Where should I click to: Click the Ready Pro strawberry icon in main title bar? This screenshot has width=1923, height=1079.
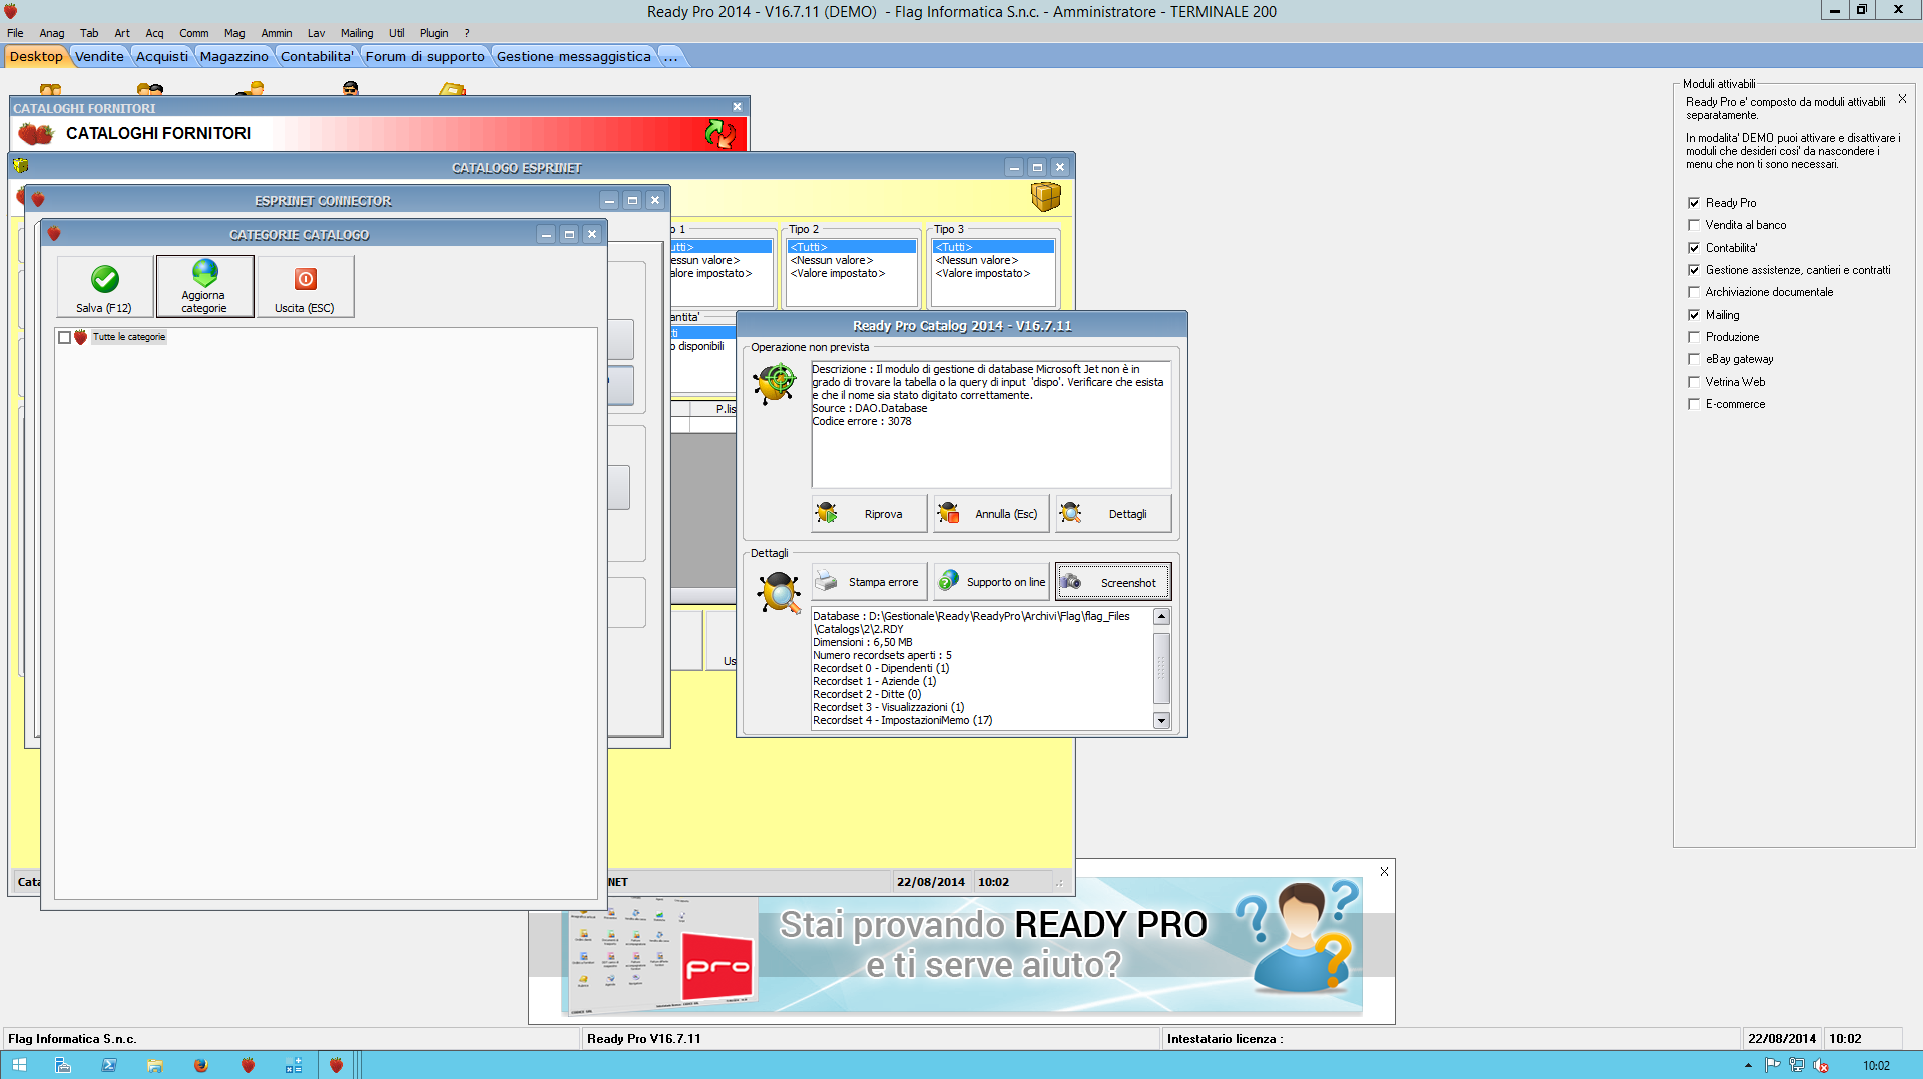10,11
